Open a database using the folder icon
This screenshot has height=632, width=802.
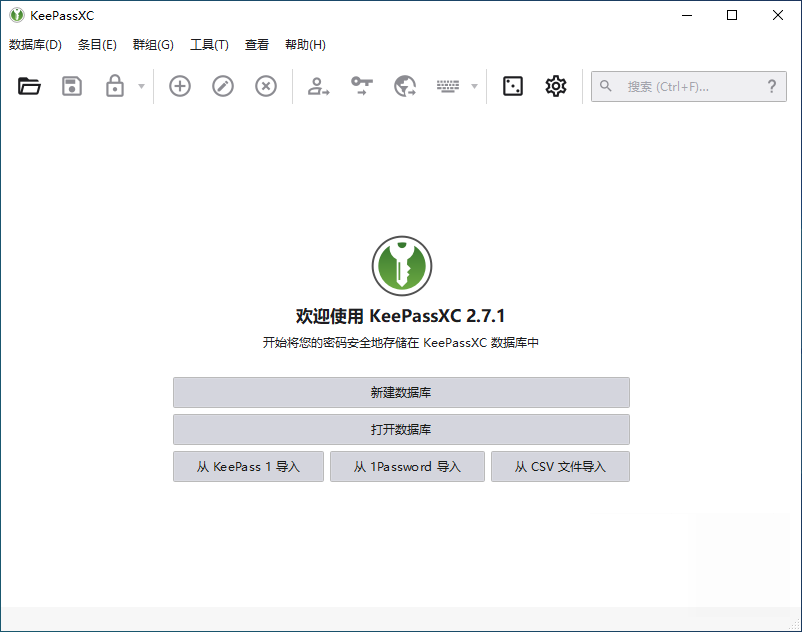29,86
